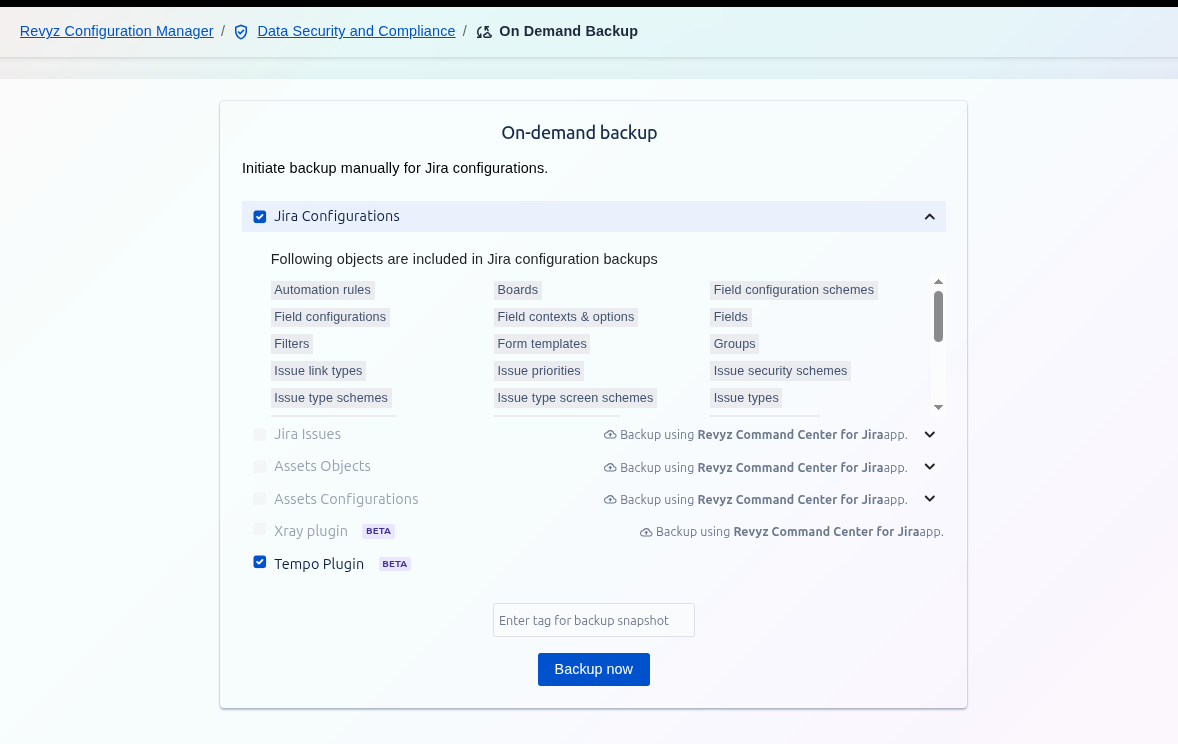Uncheck the Jira Configurations checkbox
1178x744 pixels.
(260, 217)
